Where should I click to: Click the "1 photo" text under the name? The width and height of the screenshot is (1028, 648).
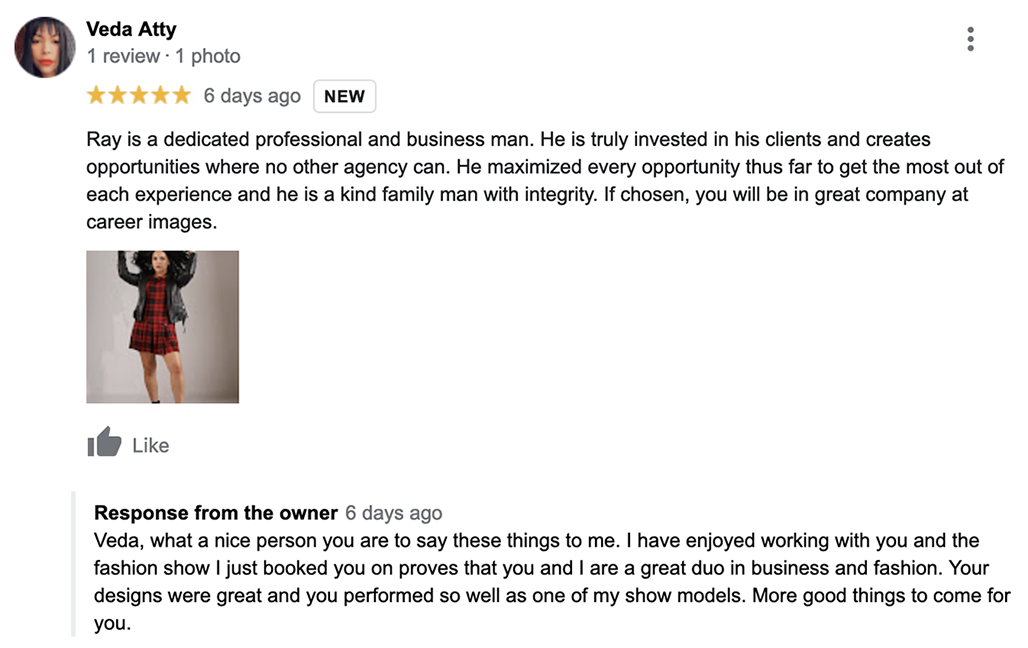click(x=208, y=56)
